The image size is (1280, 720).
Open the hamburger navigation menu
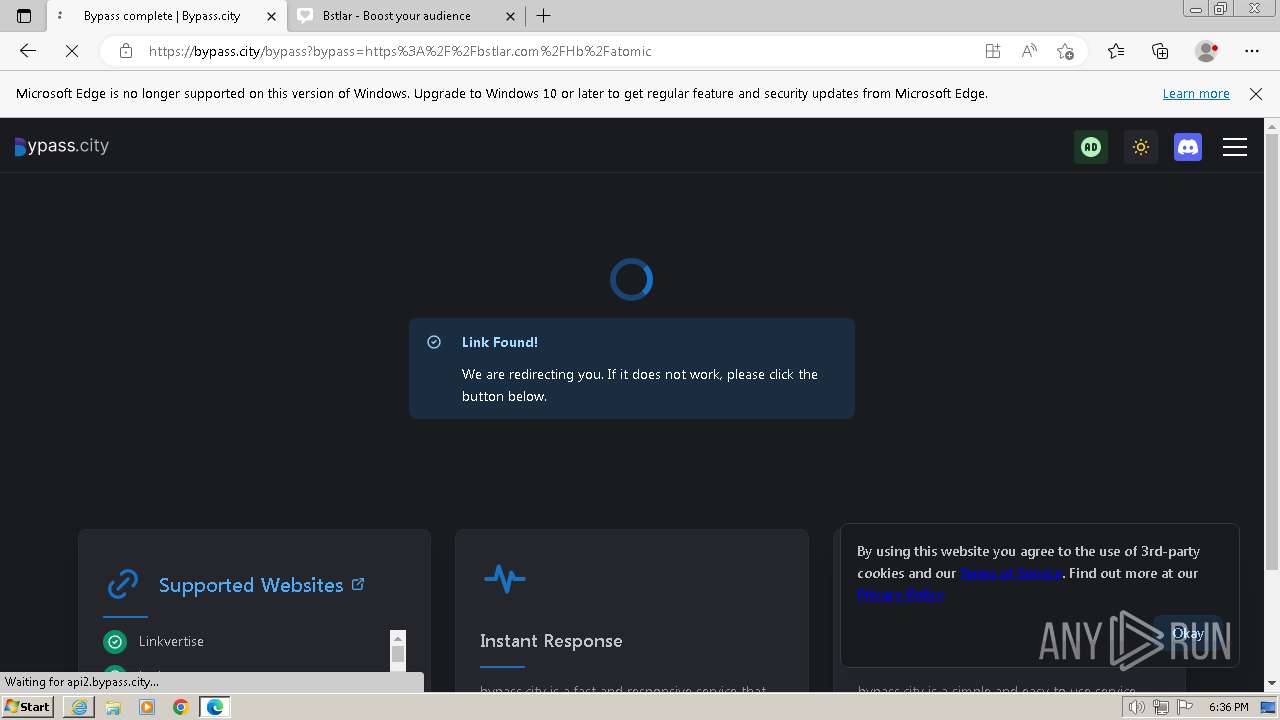(x=1235, y=147)
